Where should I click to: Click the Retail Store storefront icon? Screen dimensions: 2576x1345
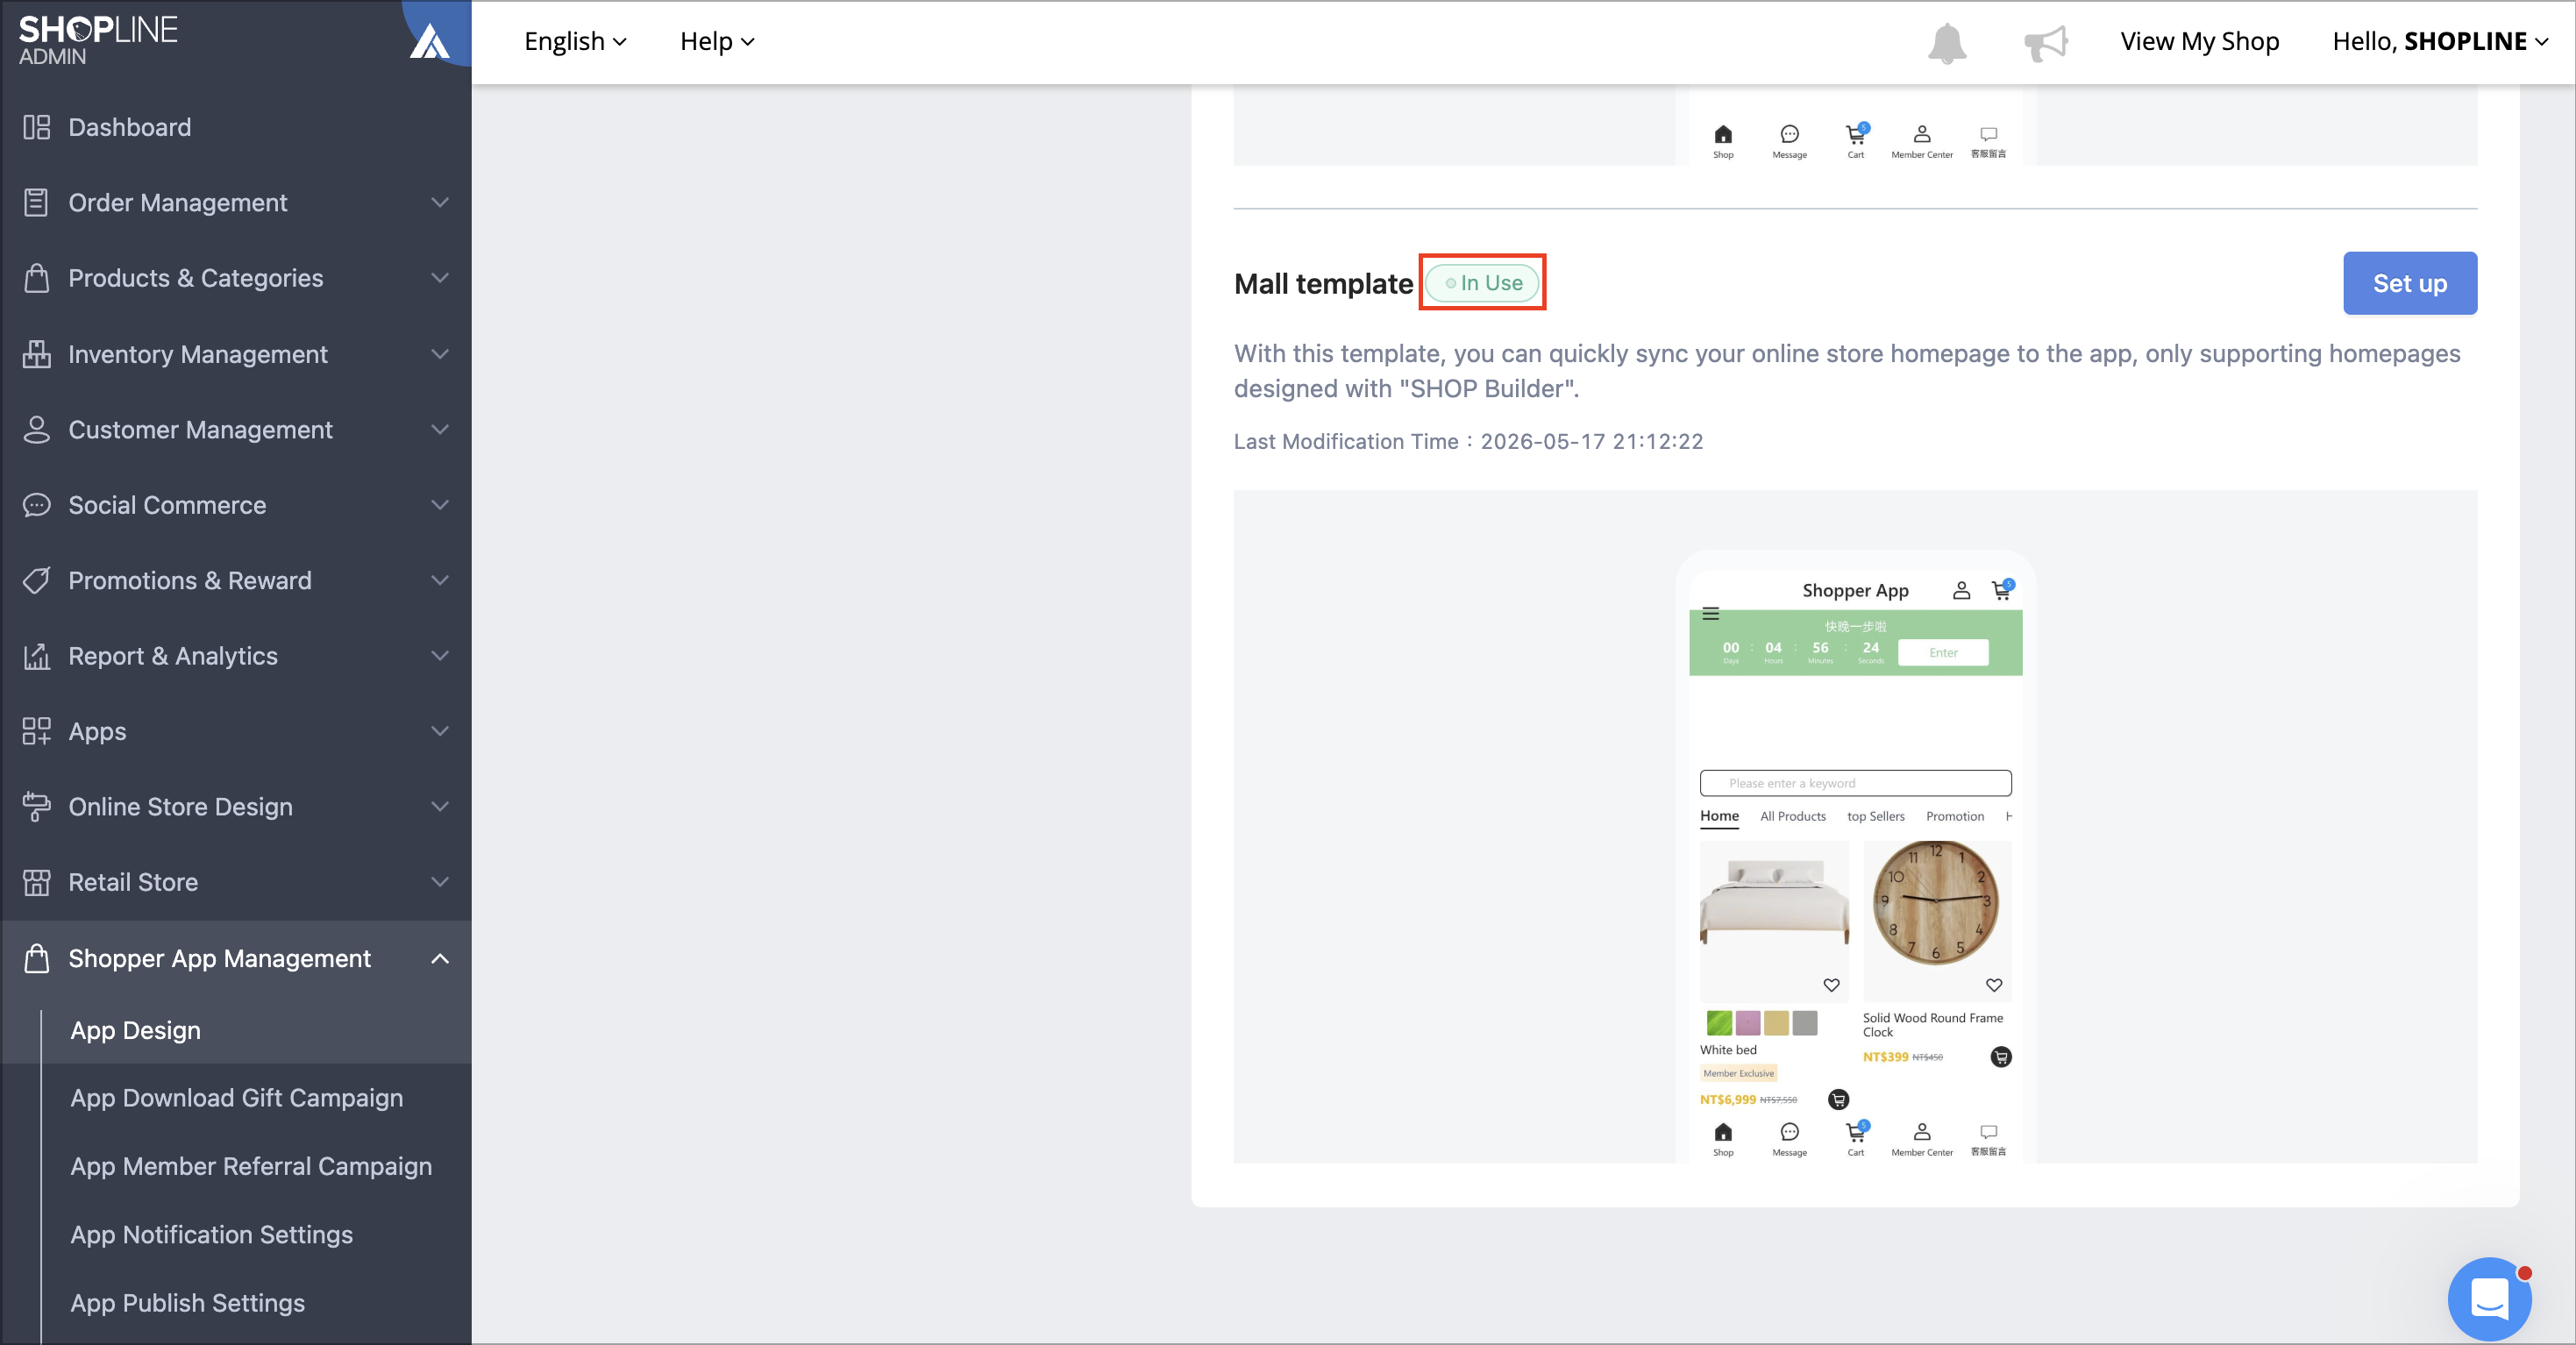[36, 882]
